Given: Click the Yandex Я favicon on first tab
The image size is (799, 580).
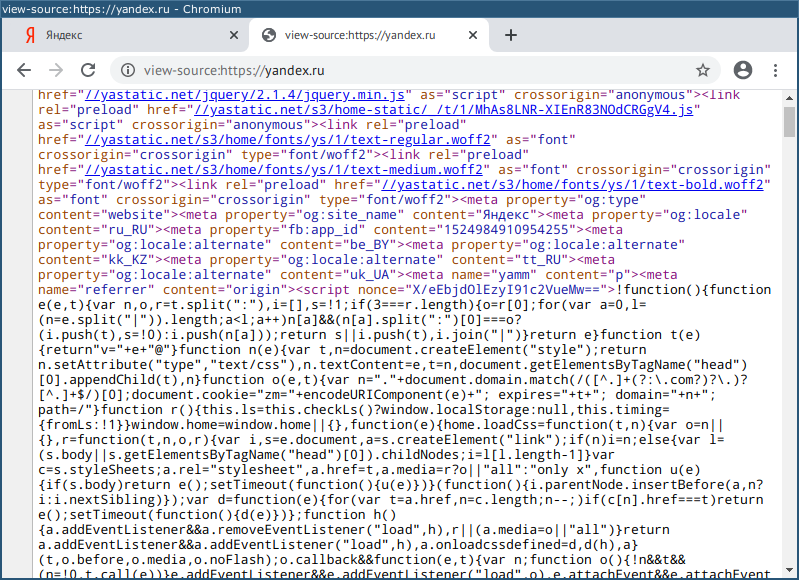Looking at the screenshot, I should point(31,35).
